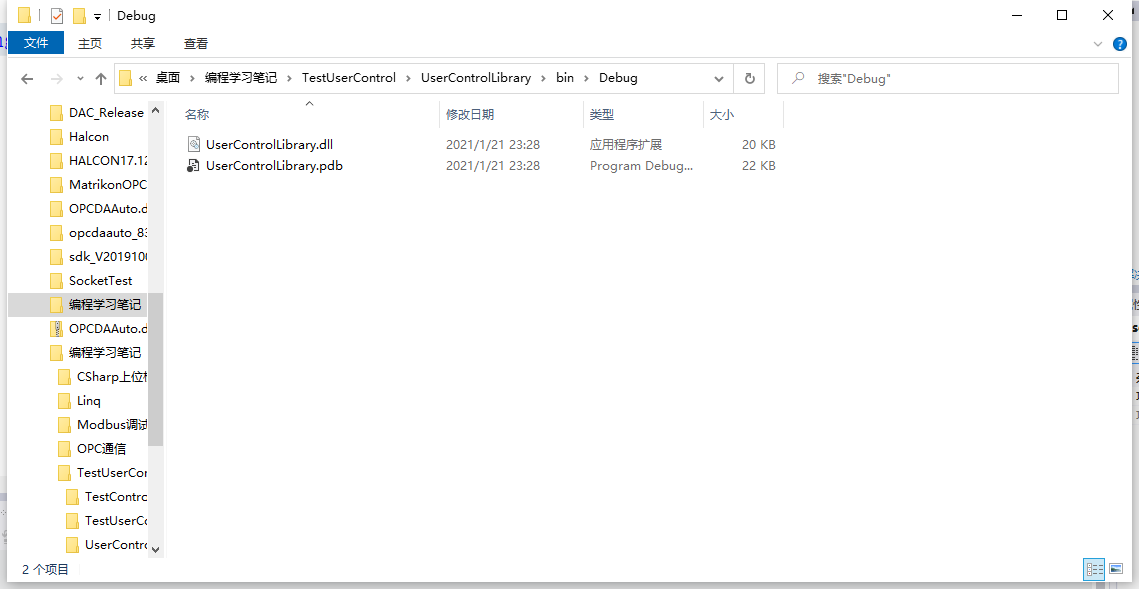The height and width of the screenshot is (589, 1139).
Task: Open address bar history dropdown
Action: (719, 78)
